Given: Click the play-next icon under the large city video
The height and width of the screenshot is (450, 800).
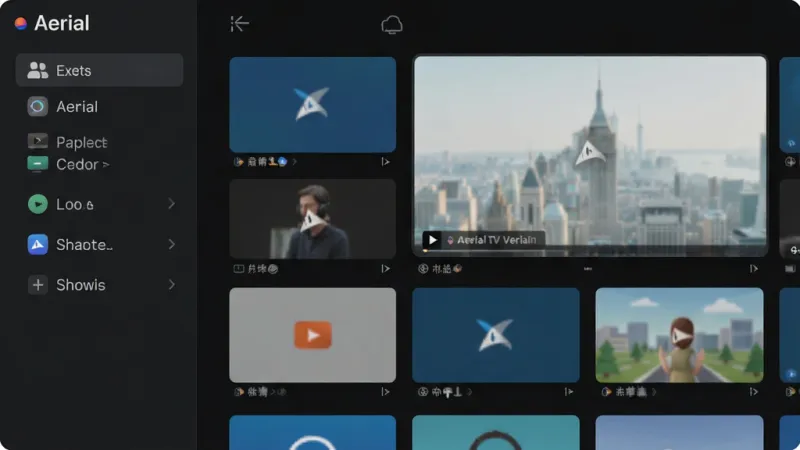Looking at the screenshot, I should tap(754, 268).
